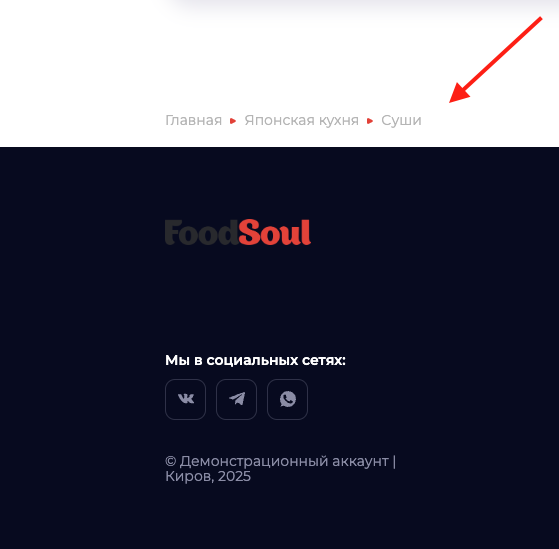559x549 pixels.
Task: Click the FoodSoul footer logo
Action: pos(238,232)
